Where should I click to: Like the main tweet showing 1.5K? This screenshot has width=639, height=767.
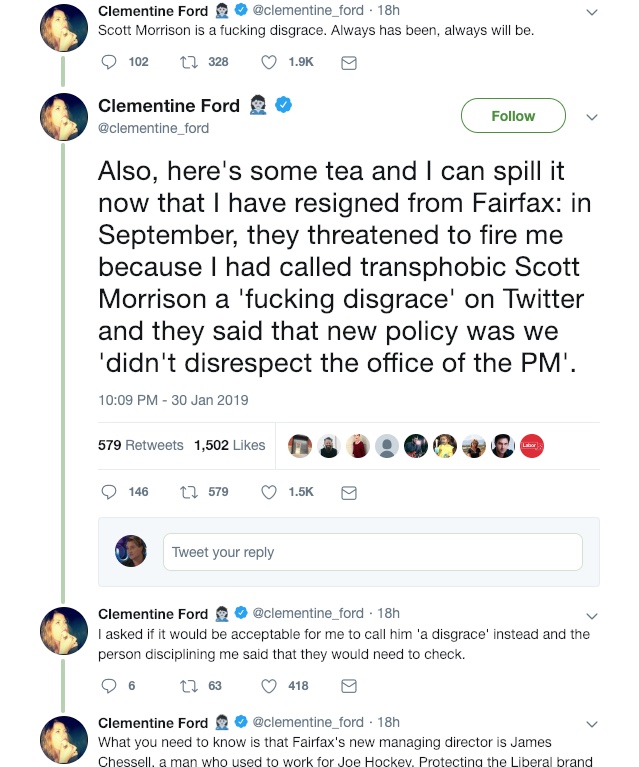pos(268,492)
